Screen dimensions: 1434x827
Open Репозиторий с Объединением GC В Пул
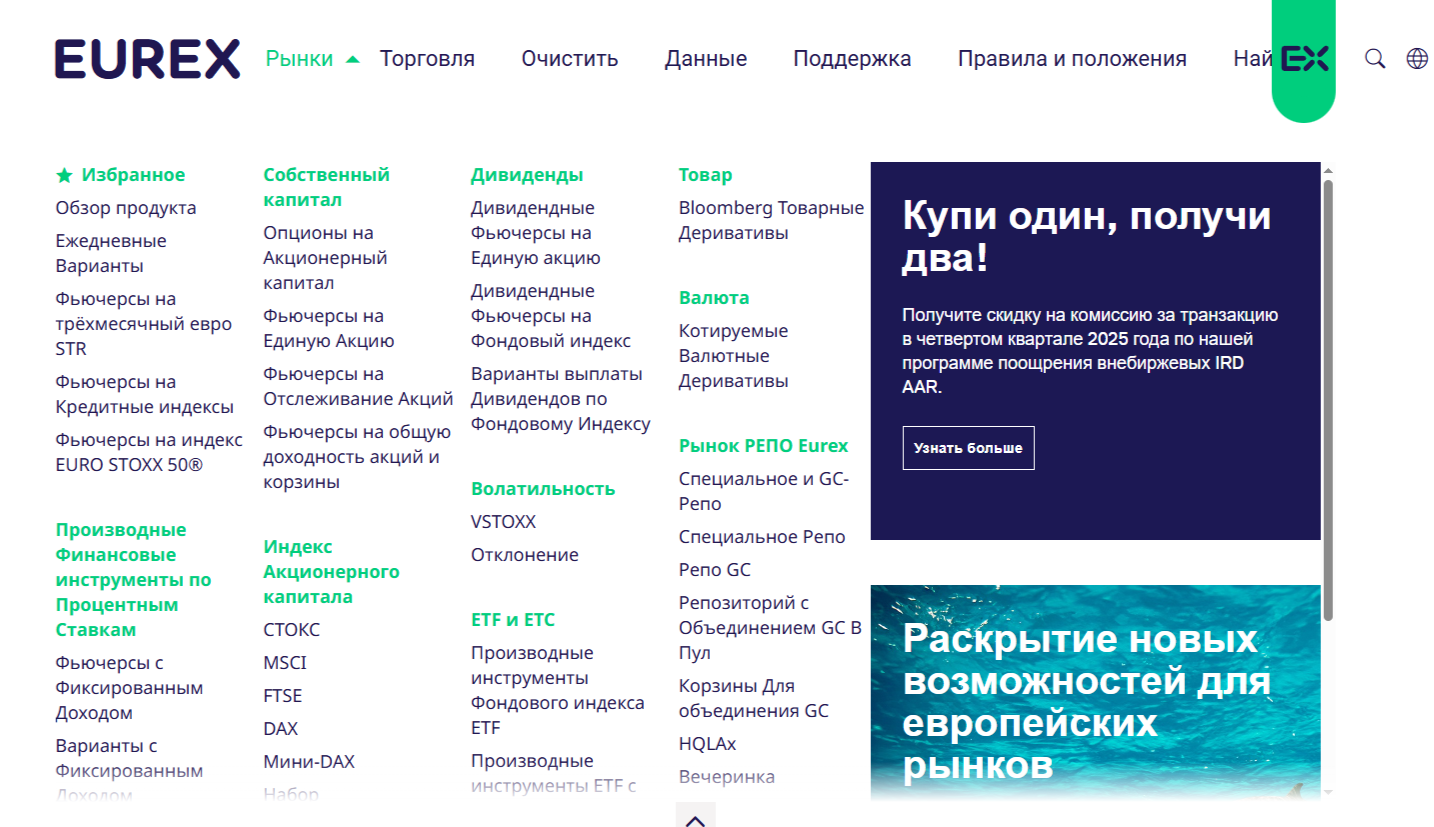coord(770,628)
